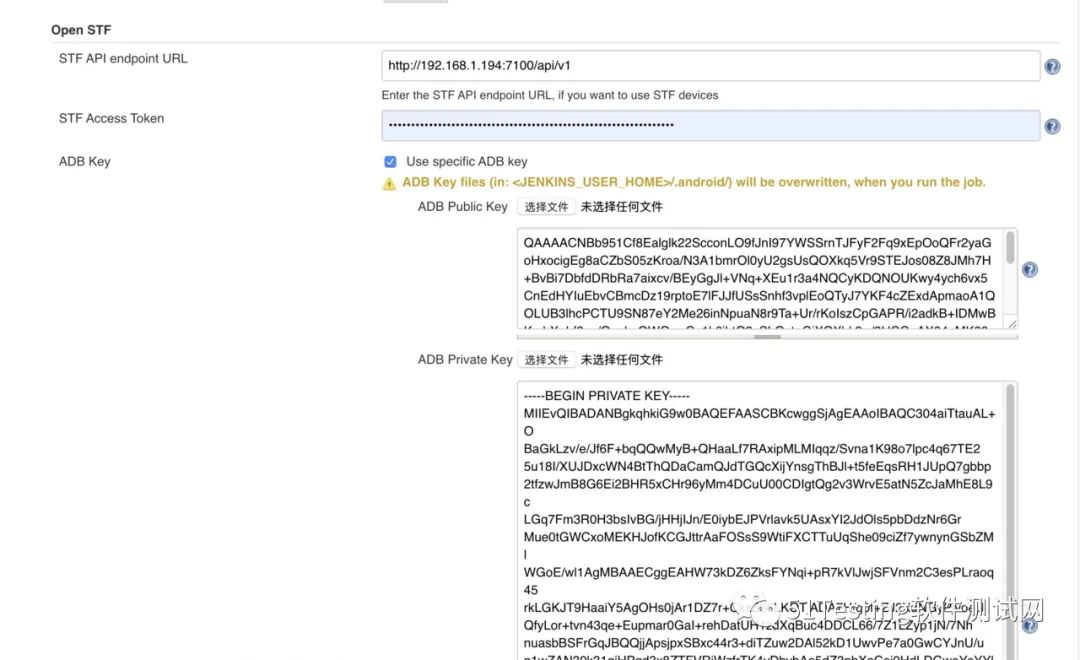Focus the STF API endpoint URL field
The width and height of the screenshot is (1080, 660).
click(710, 65)
